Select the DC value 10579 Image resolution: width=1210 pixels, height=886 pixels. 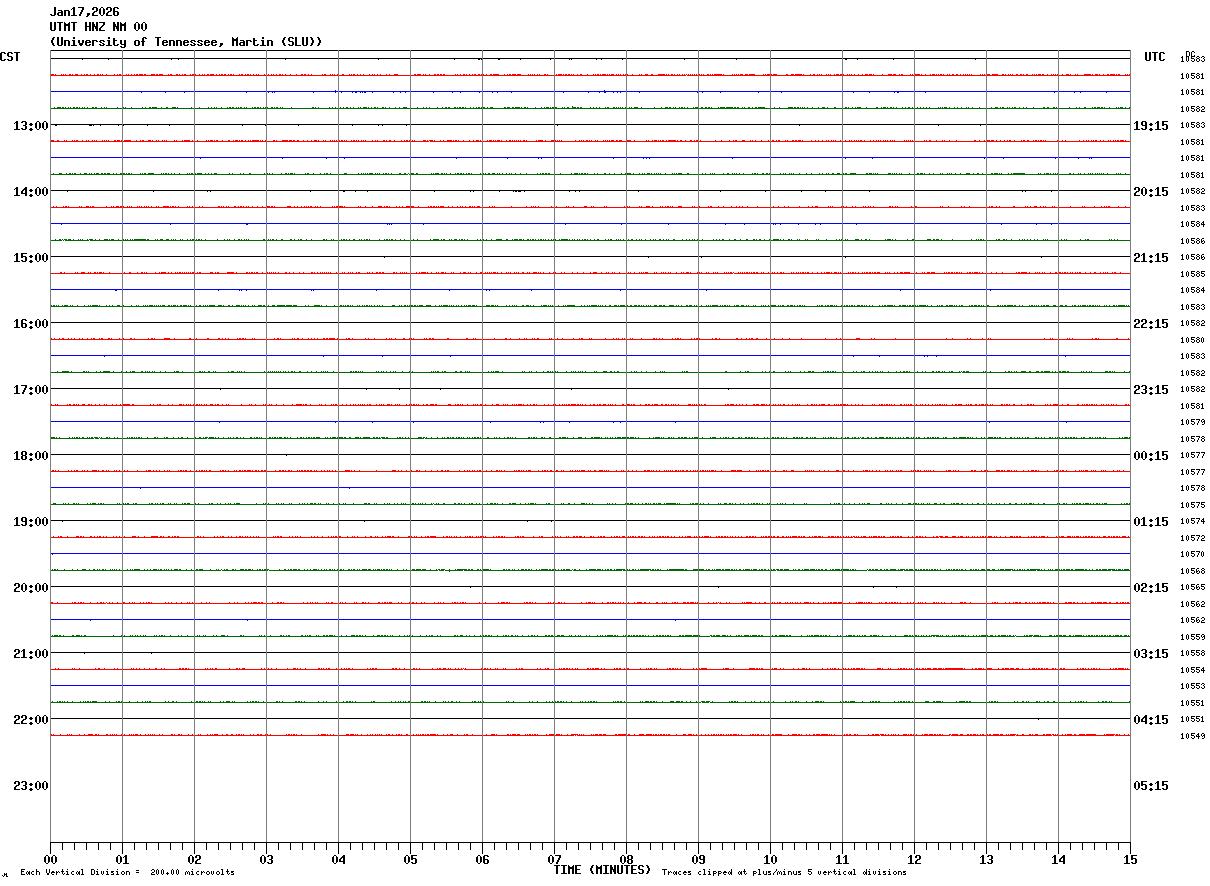tap(1192, 422)
